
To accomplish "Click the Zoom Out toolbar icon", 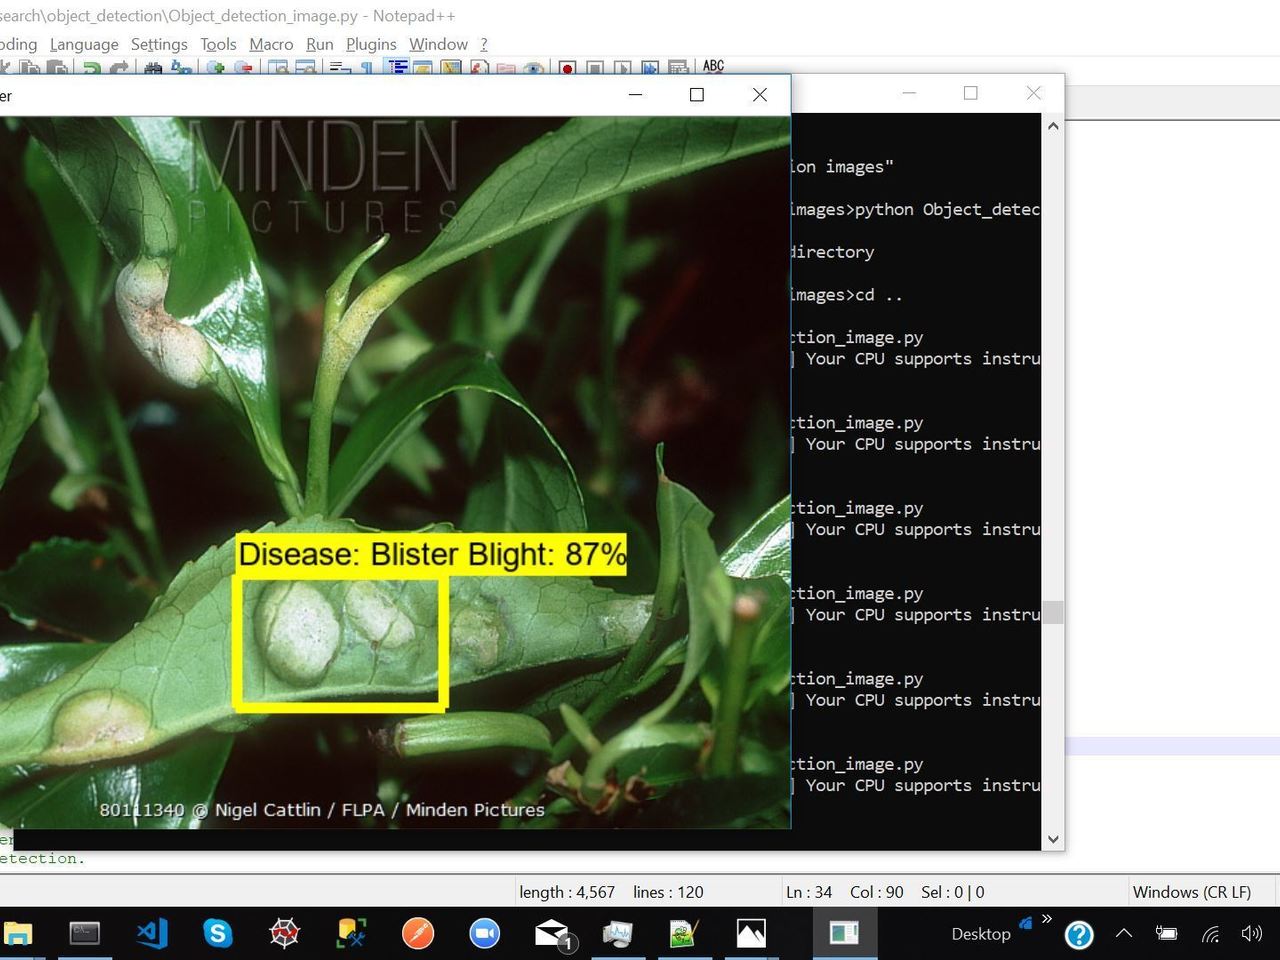I will [x=243, y=68].
